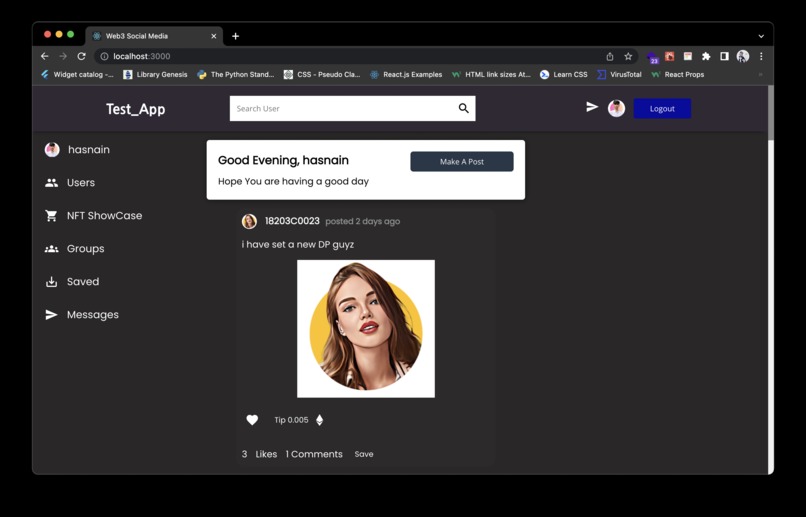Like the post with the heart icon

[252, 420]
